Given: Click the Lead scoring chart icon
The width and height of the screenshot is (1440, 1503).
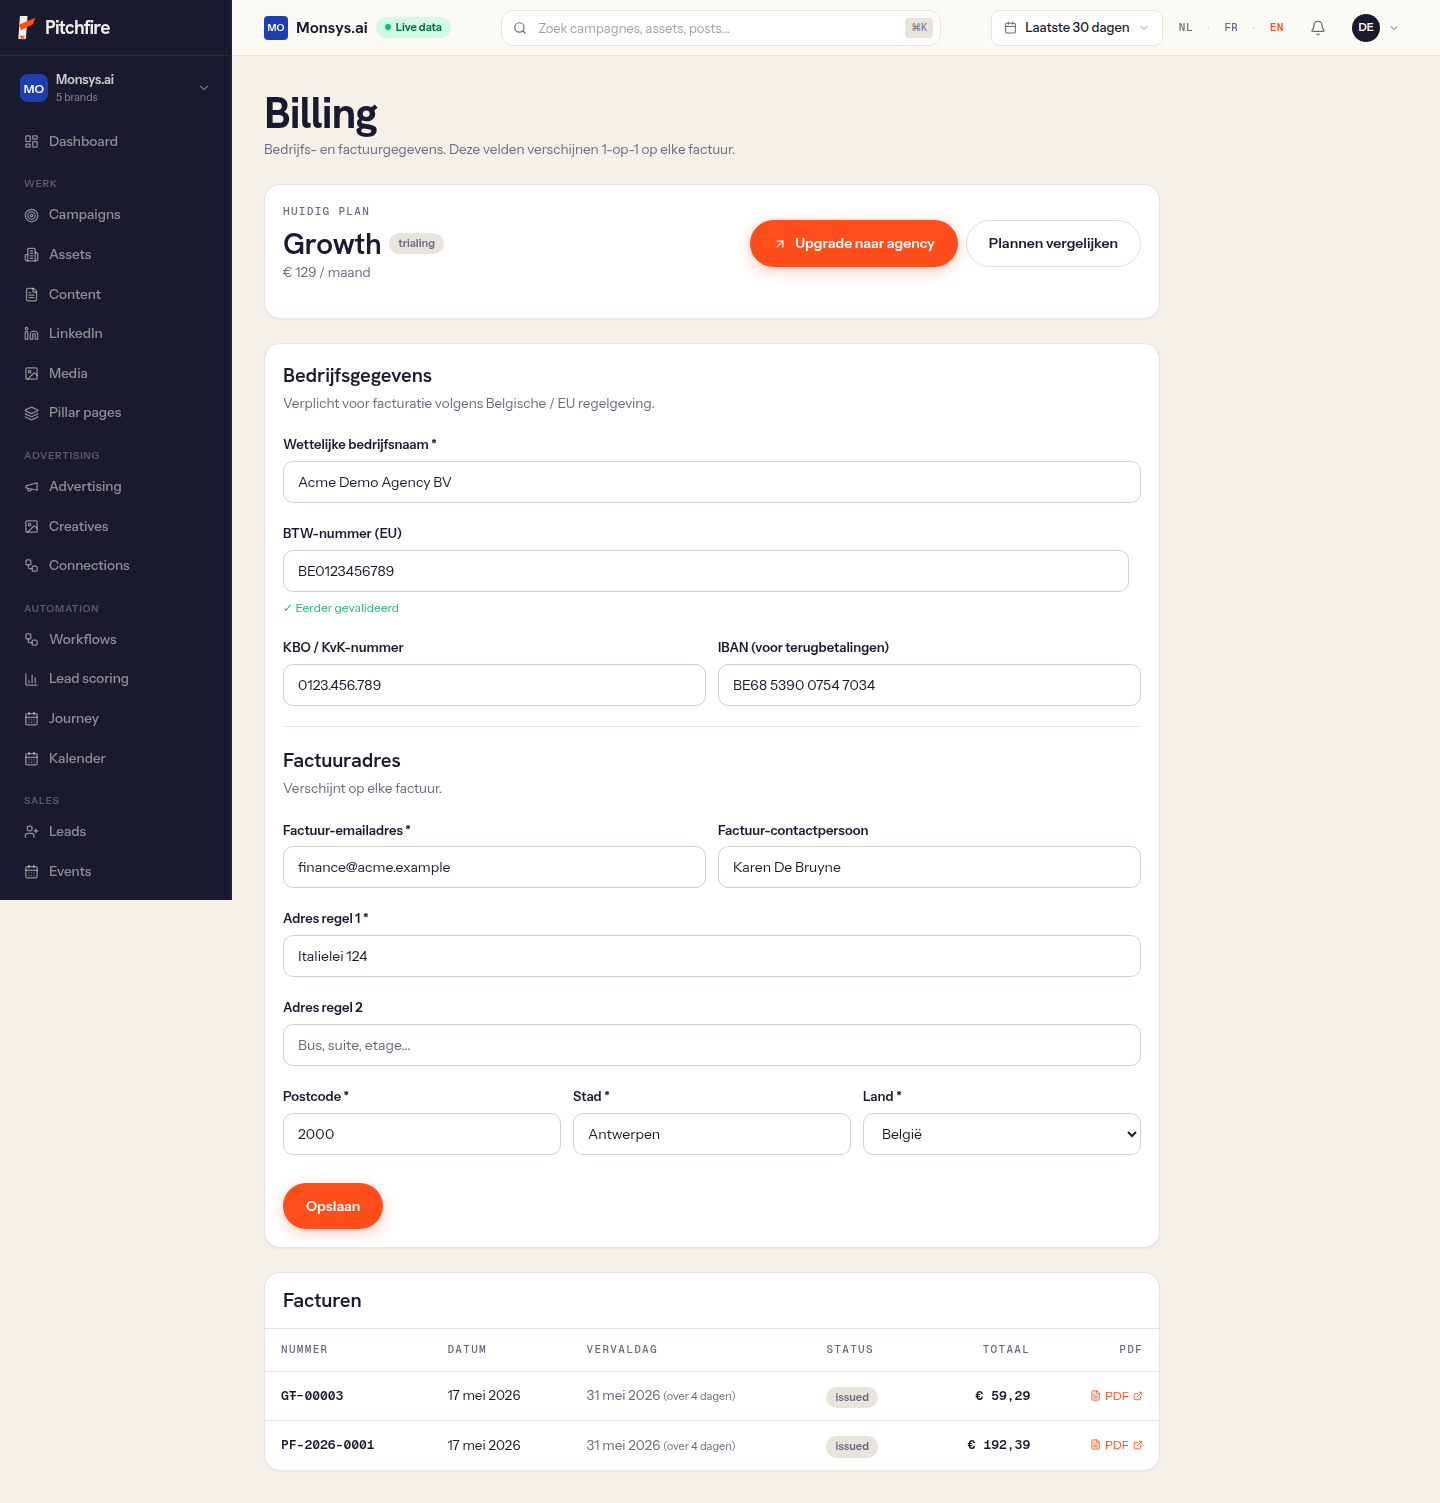Looking at the screenshot, I should (x=31, y=679).
